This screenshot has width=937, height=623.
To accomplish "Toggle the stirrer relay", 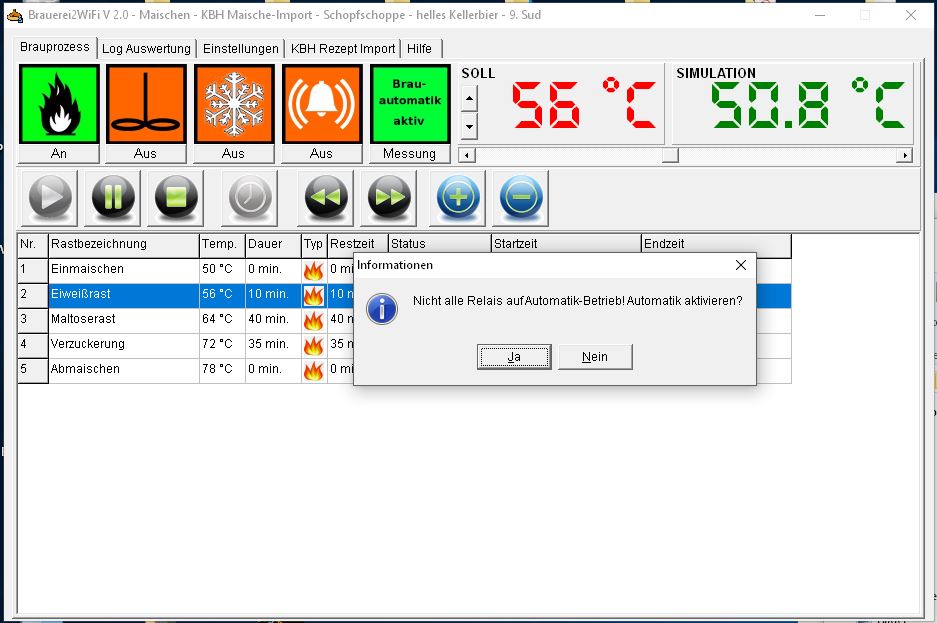I will [x=146, y=105].
